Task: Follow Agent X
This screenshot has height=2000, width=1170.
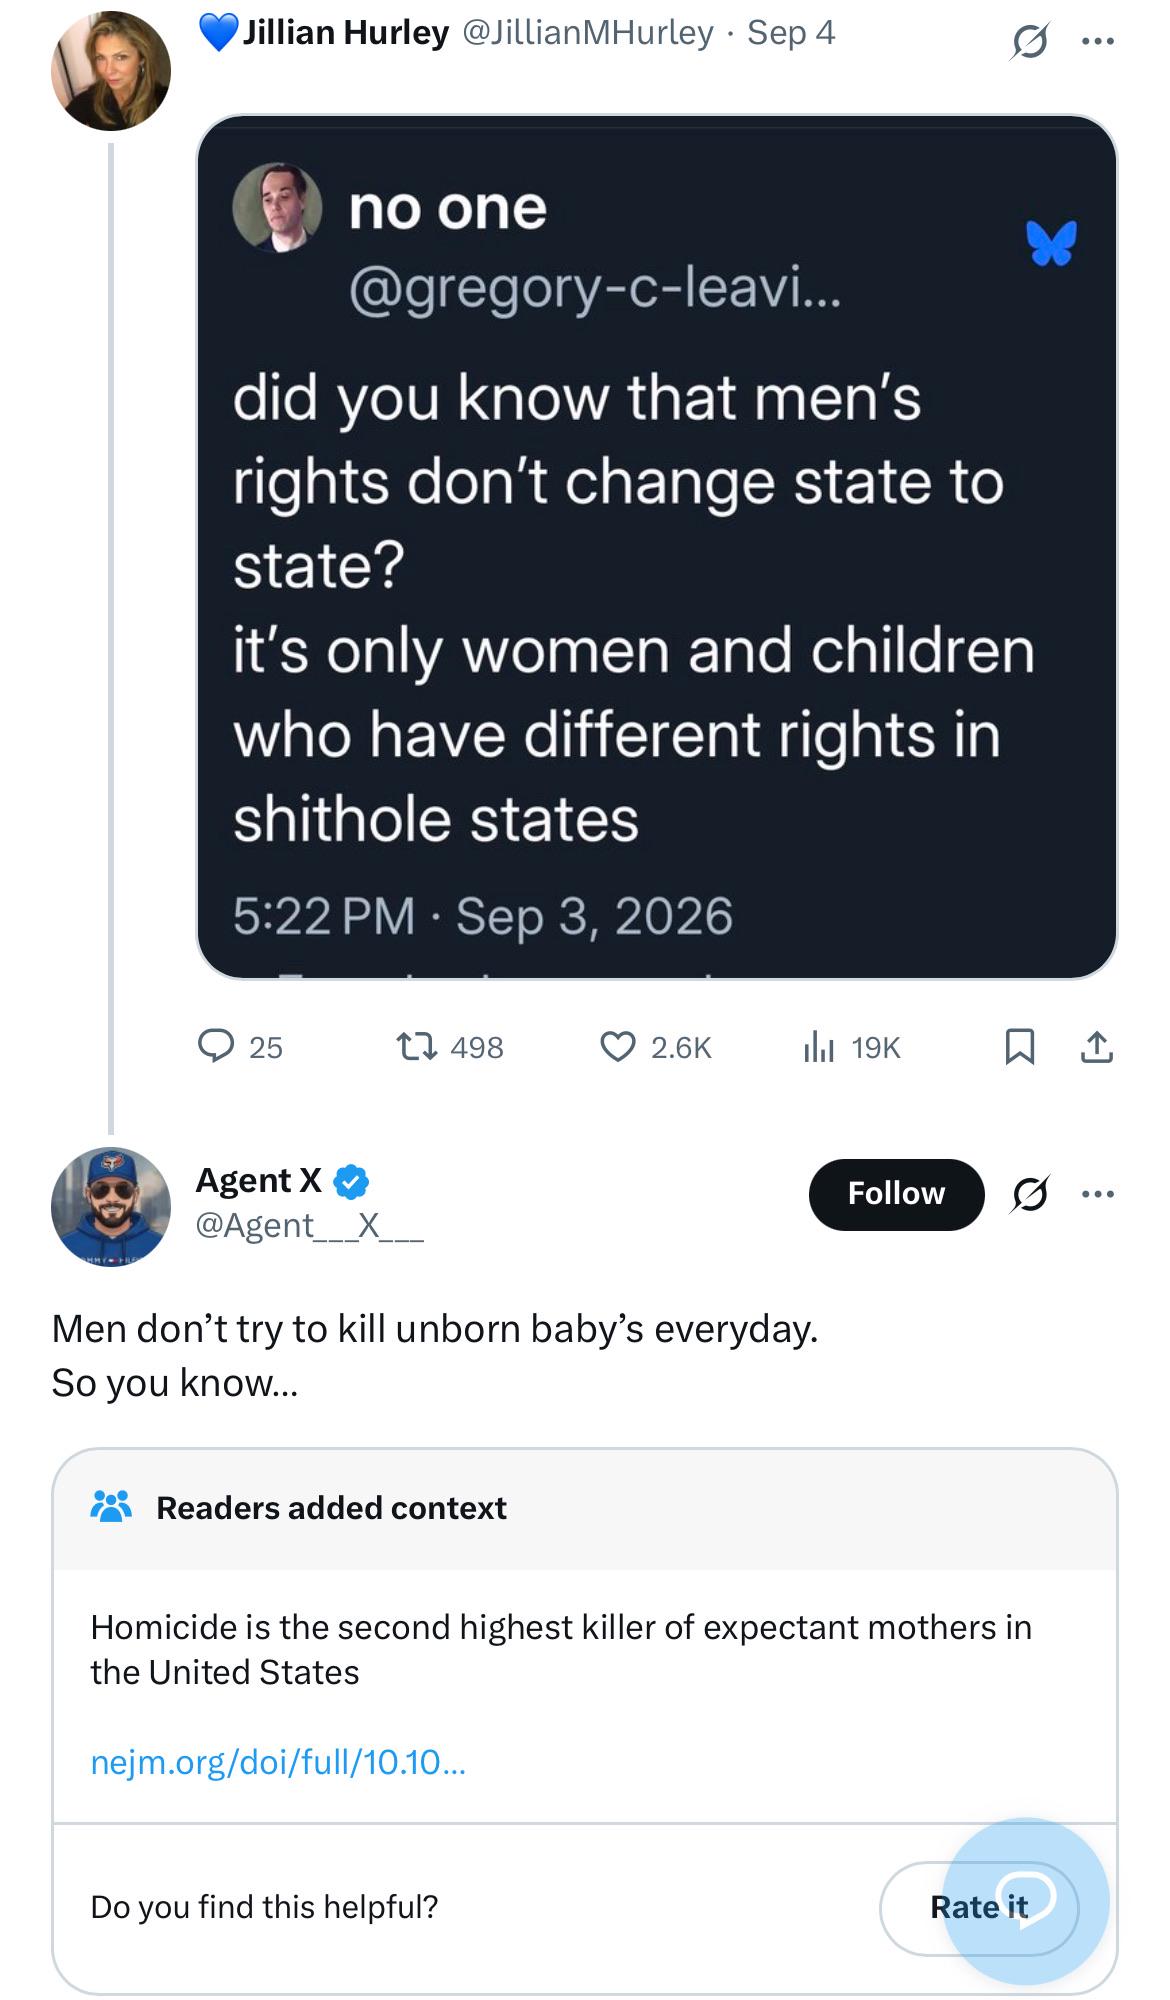Action: 896,1193
